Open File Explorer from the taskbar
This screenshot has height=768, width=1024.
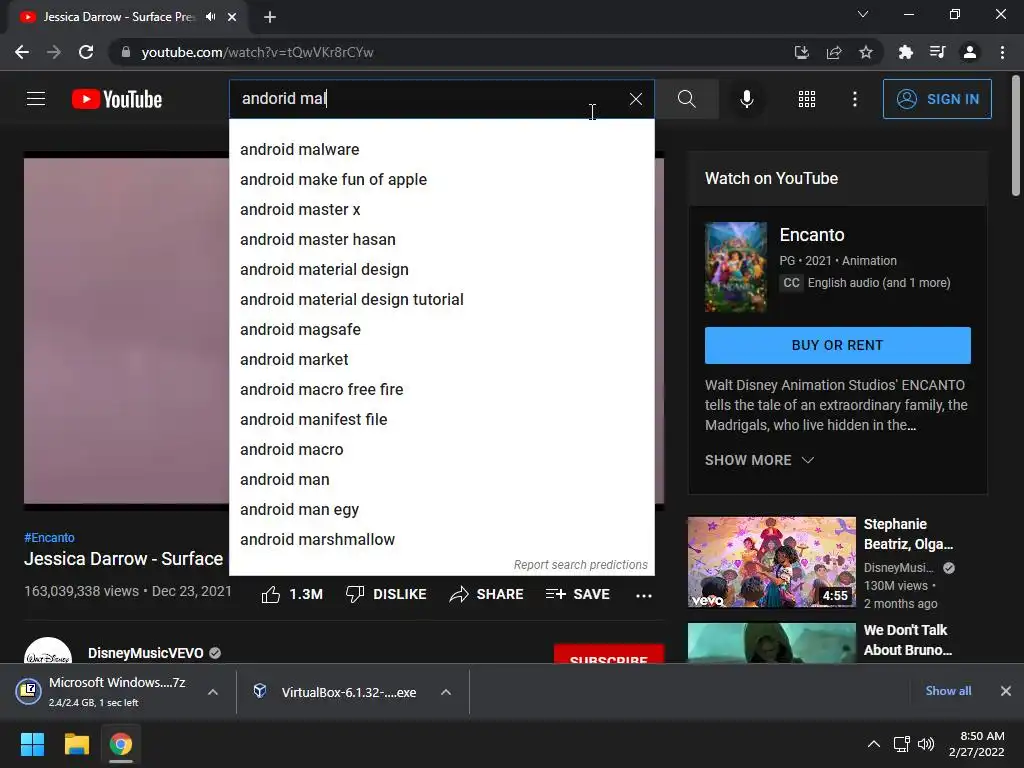coord(76,744)
